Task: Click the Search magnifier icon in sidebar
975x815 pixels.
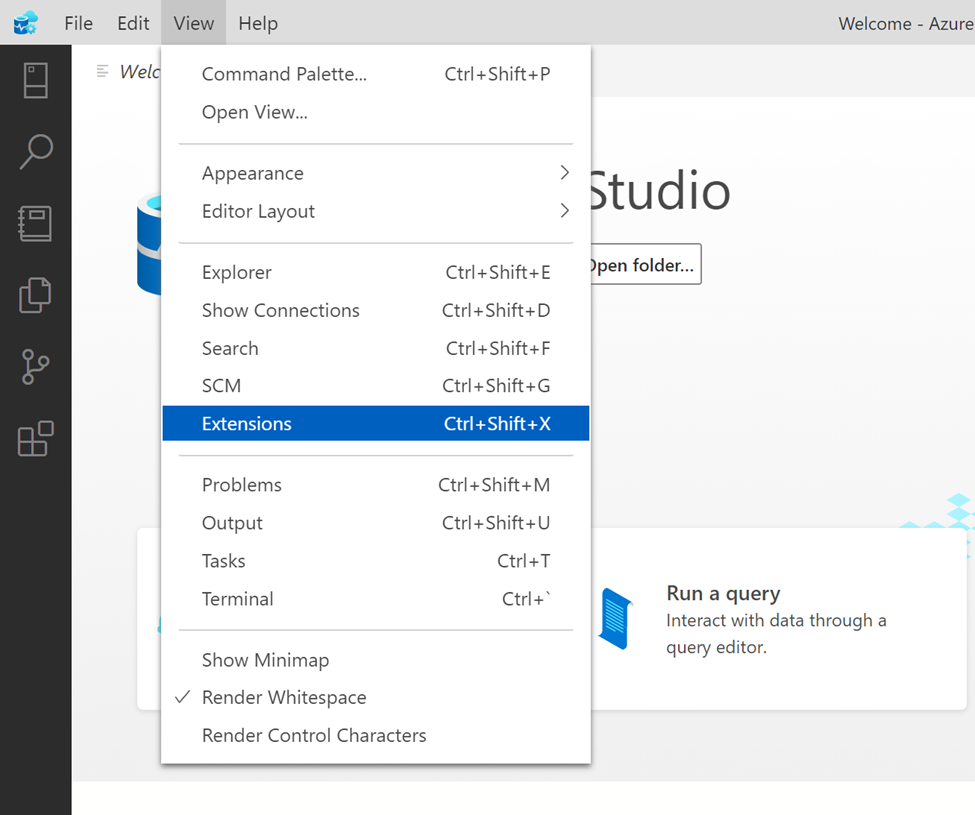Action: tap(35, 152)
